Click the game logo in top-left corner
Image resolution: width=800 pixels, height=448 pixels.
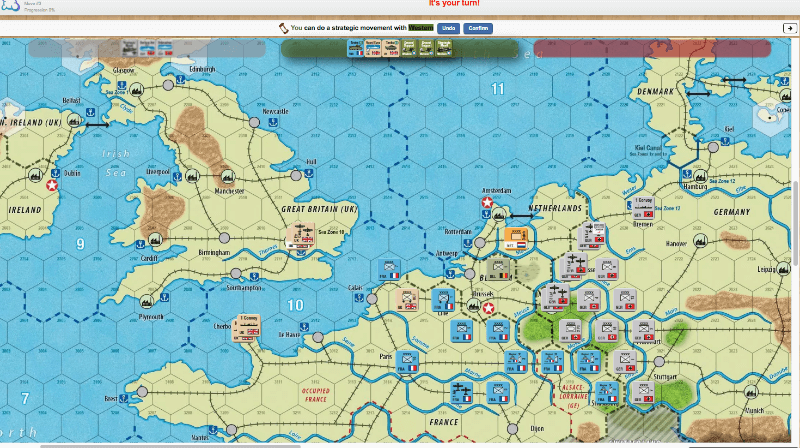(x=12, y=7)
